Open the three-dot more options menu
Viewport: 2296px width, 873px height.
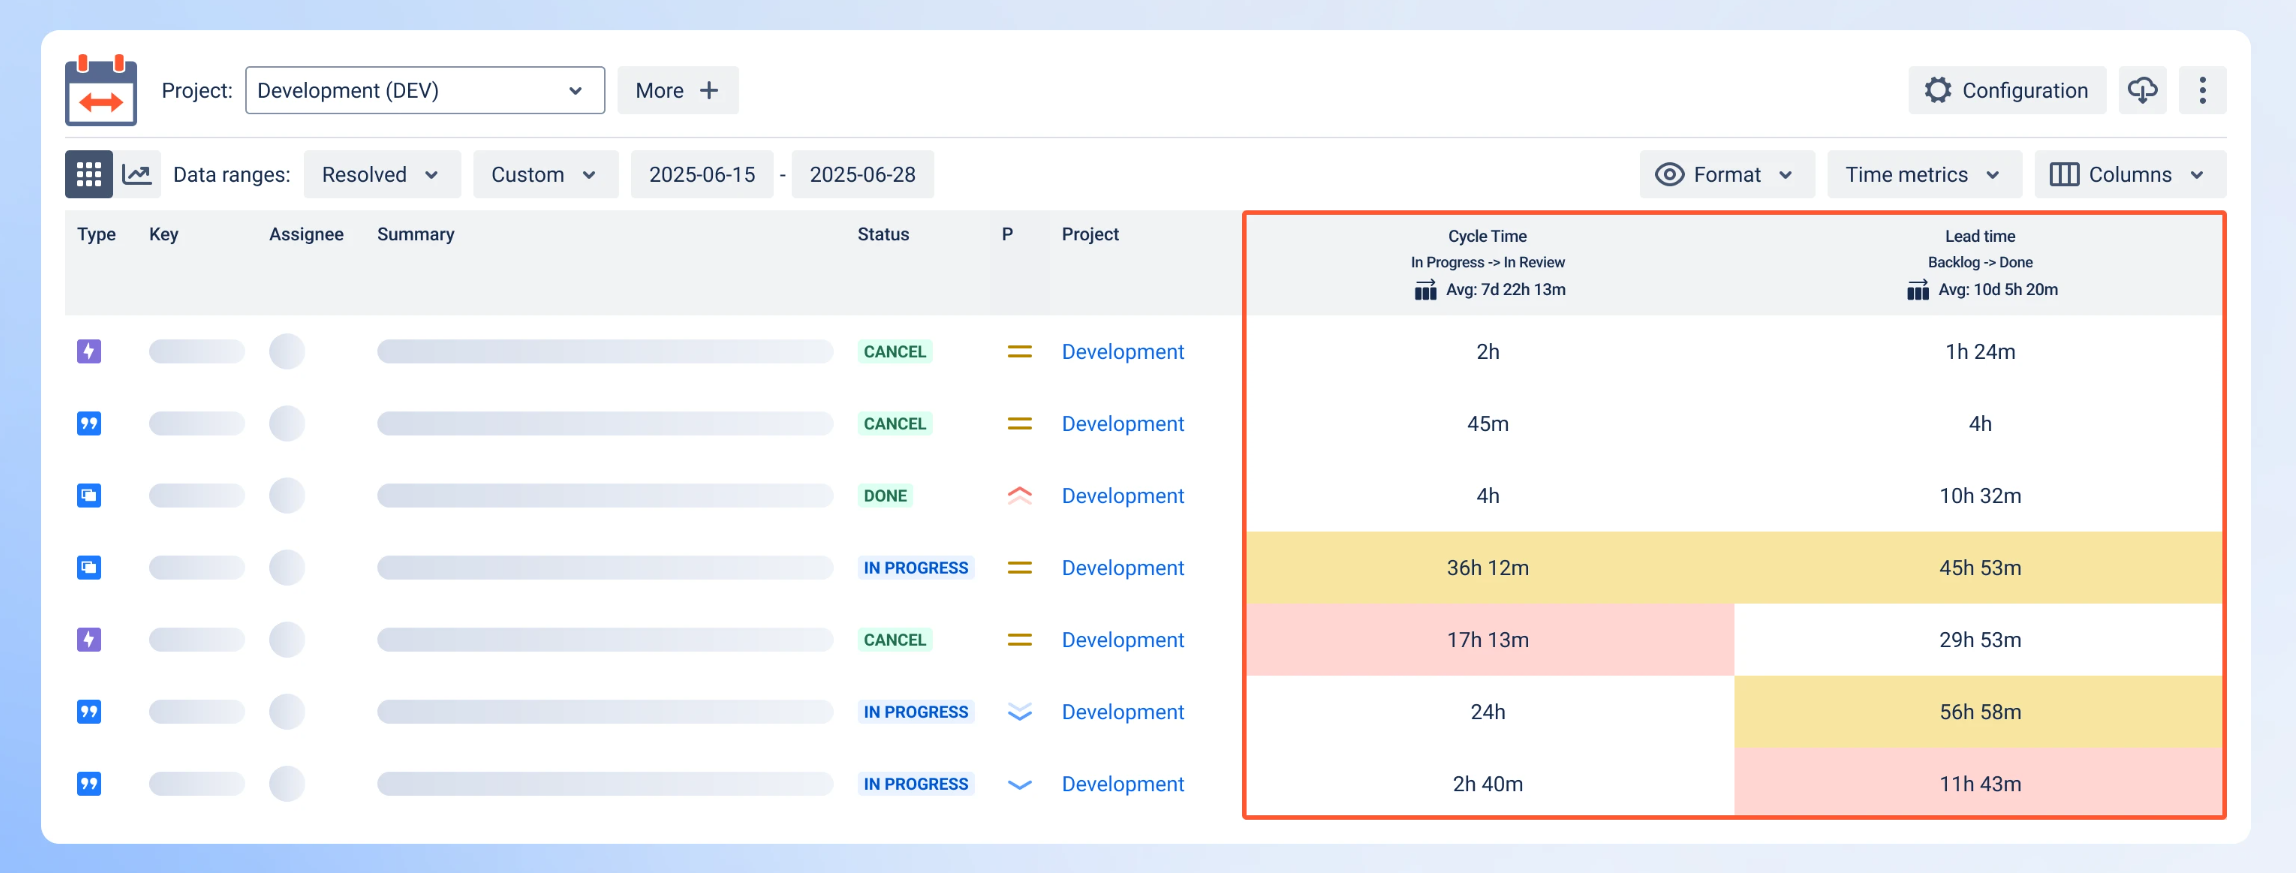coord(2202,91)
